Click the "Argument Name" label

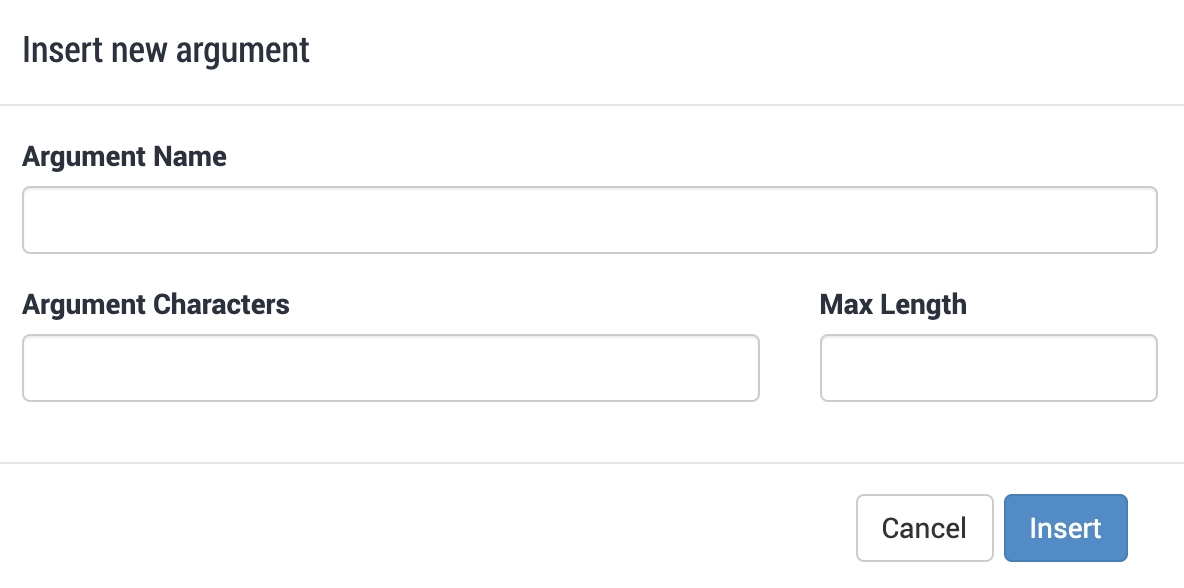click(124, 157)
